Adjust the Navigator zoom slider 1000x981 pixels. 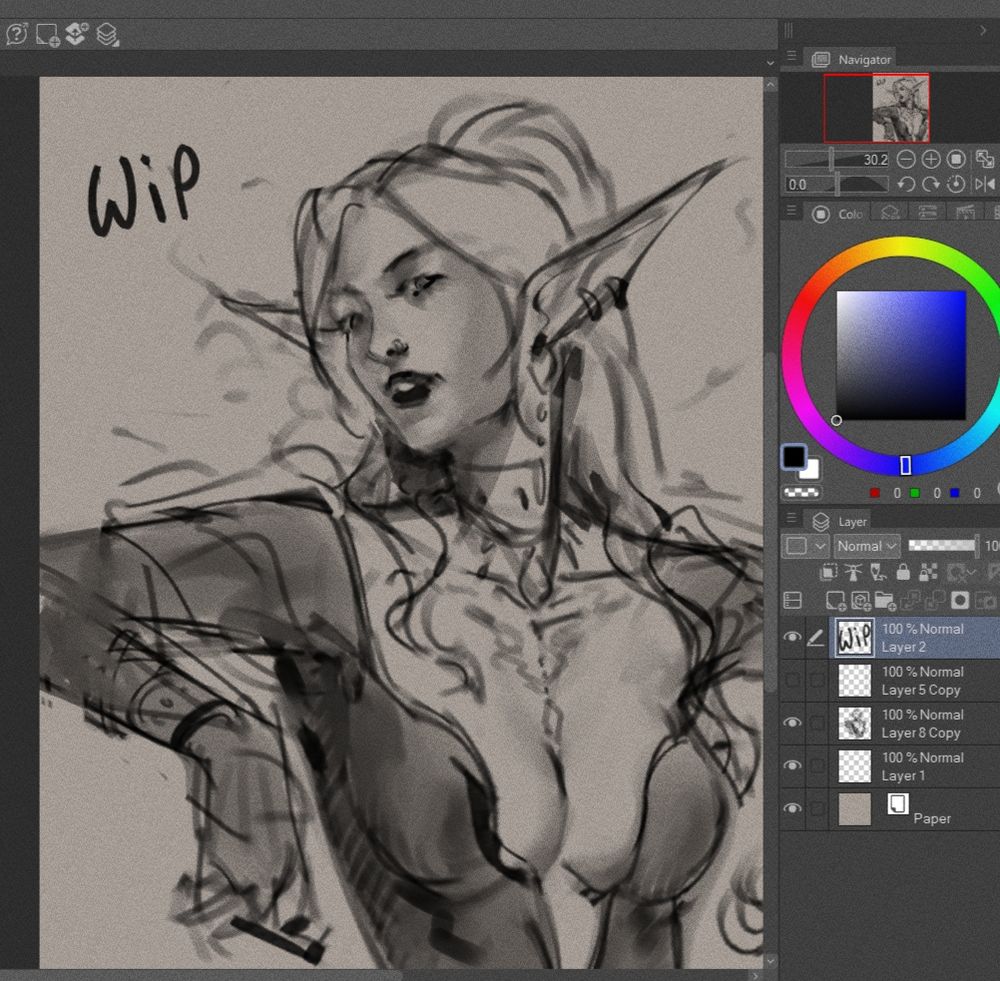coord(836,159)
